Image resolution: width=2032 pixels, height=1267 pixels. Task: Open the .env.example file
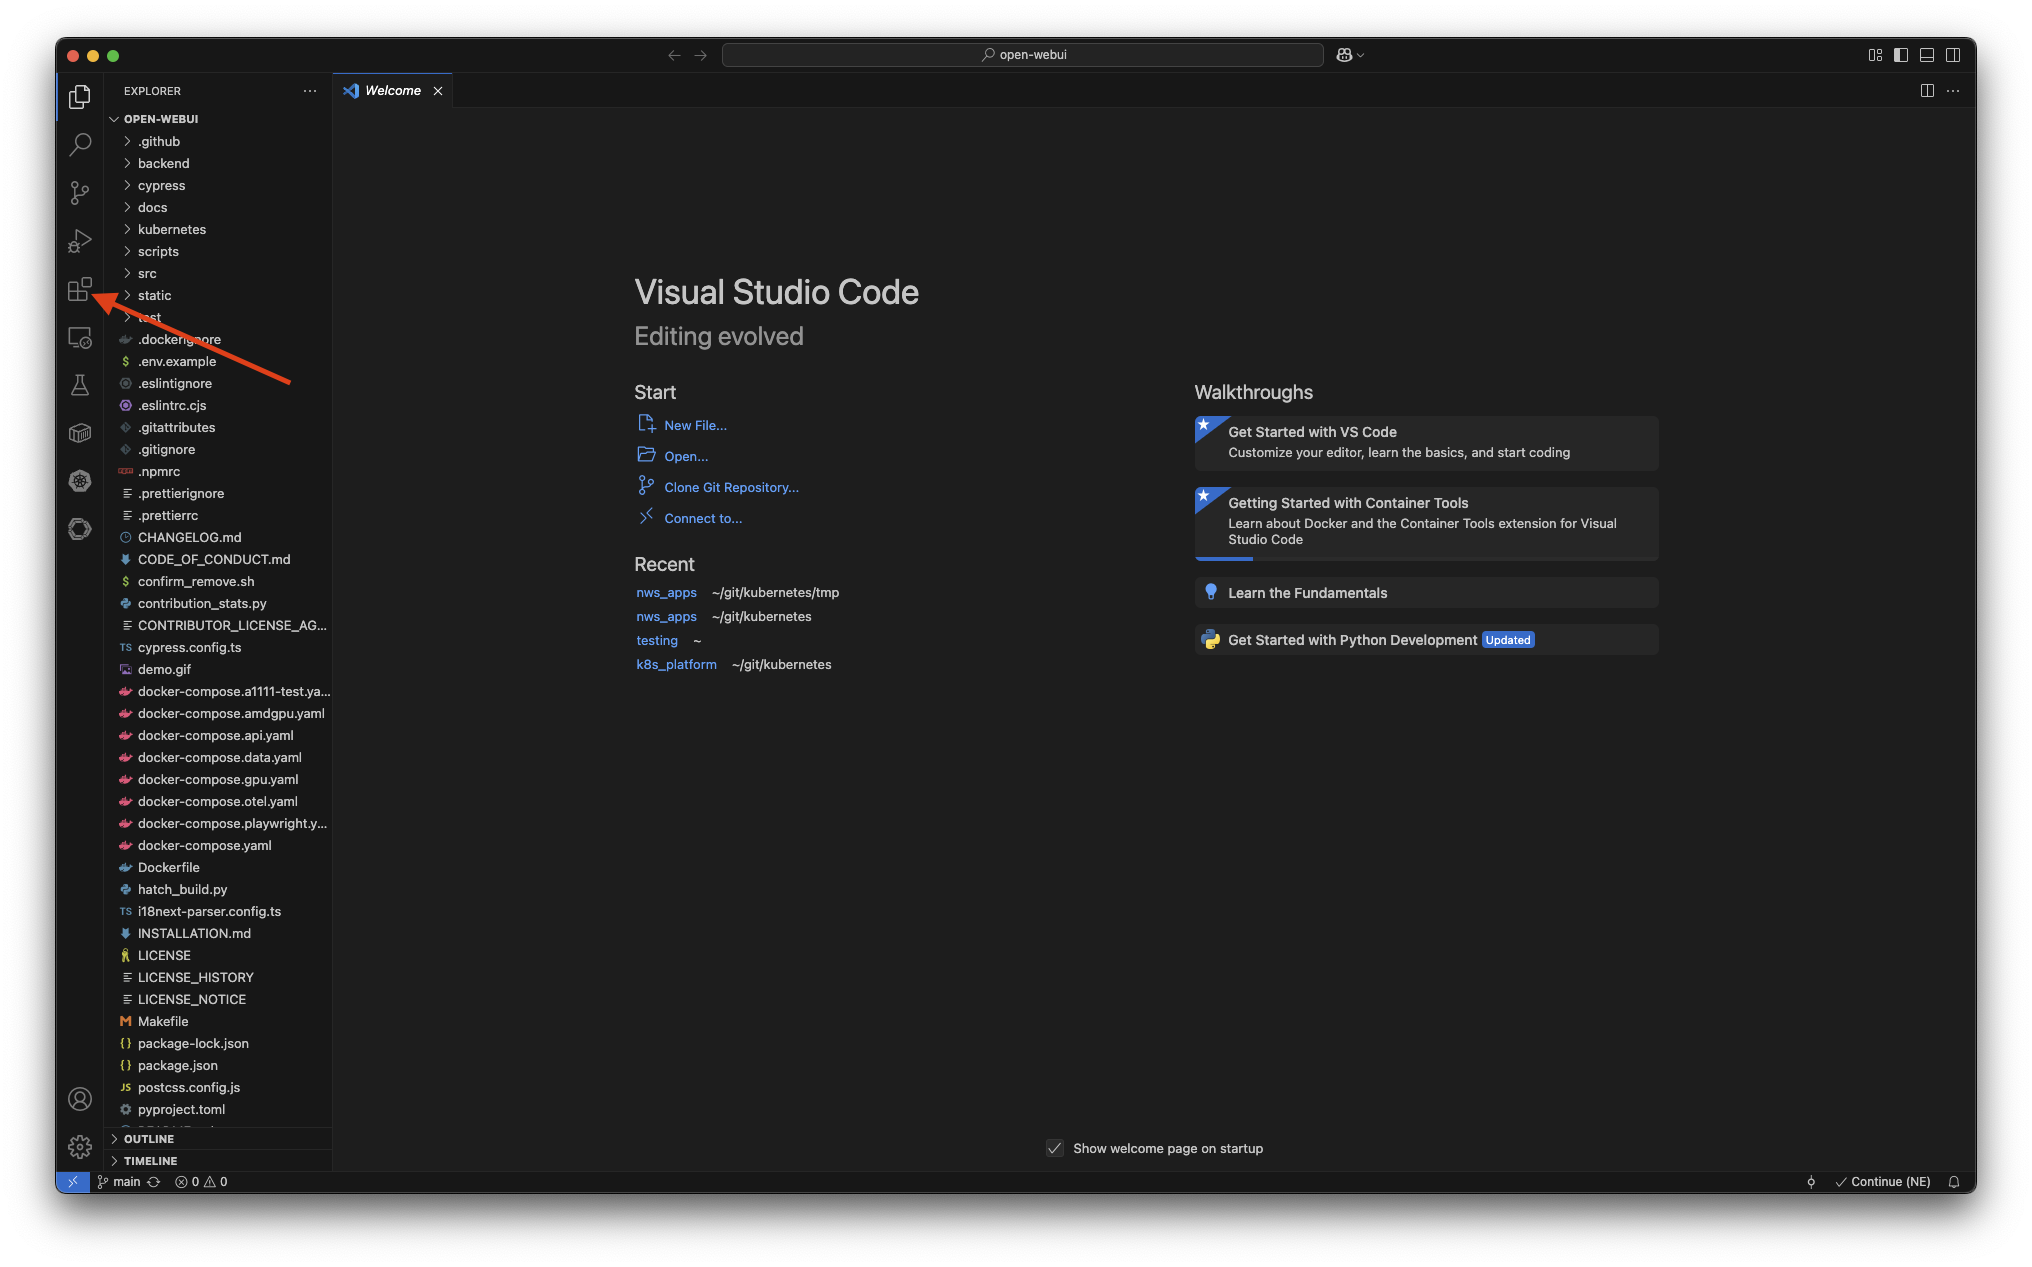[x=218, y=361]
